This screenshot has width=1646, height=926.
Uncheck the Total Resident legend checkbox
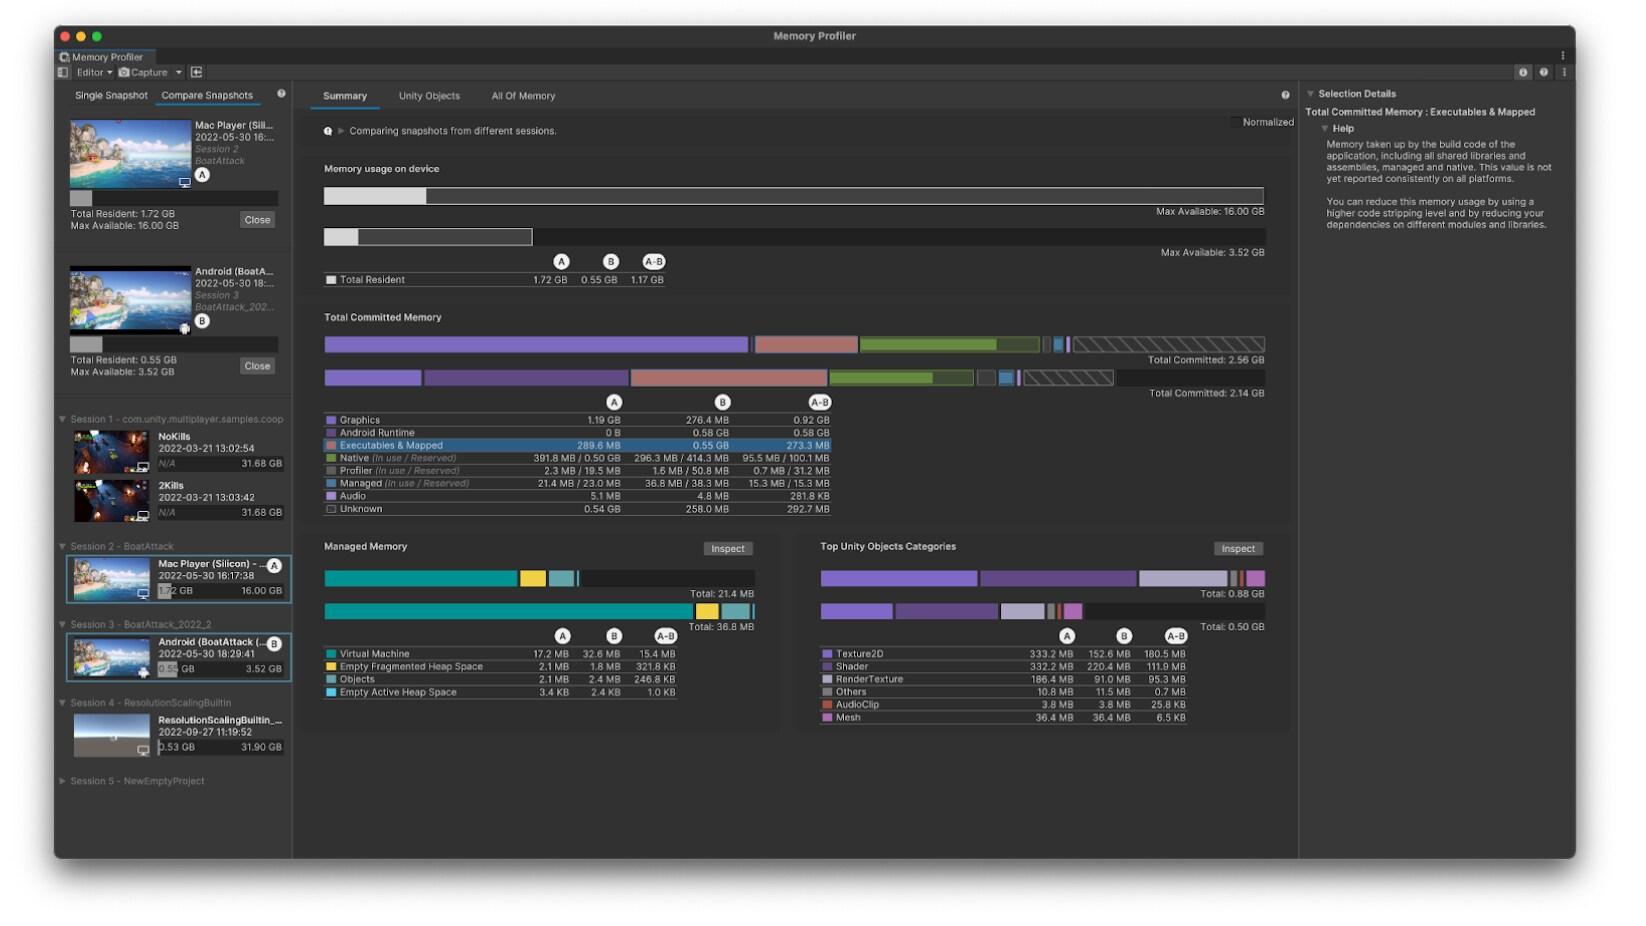(331, 279)
